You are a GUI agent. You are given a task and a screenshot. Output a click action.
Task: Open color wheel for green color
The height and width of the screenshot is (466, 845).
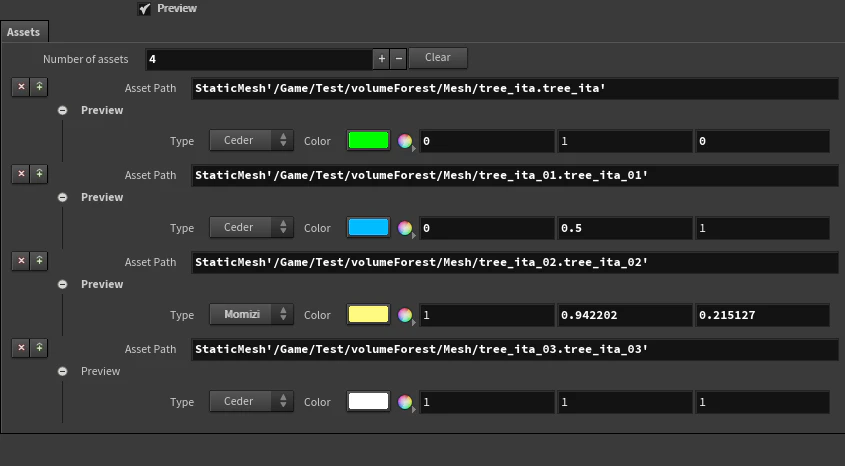(x=405, y=141)
